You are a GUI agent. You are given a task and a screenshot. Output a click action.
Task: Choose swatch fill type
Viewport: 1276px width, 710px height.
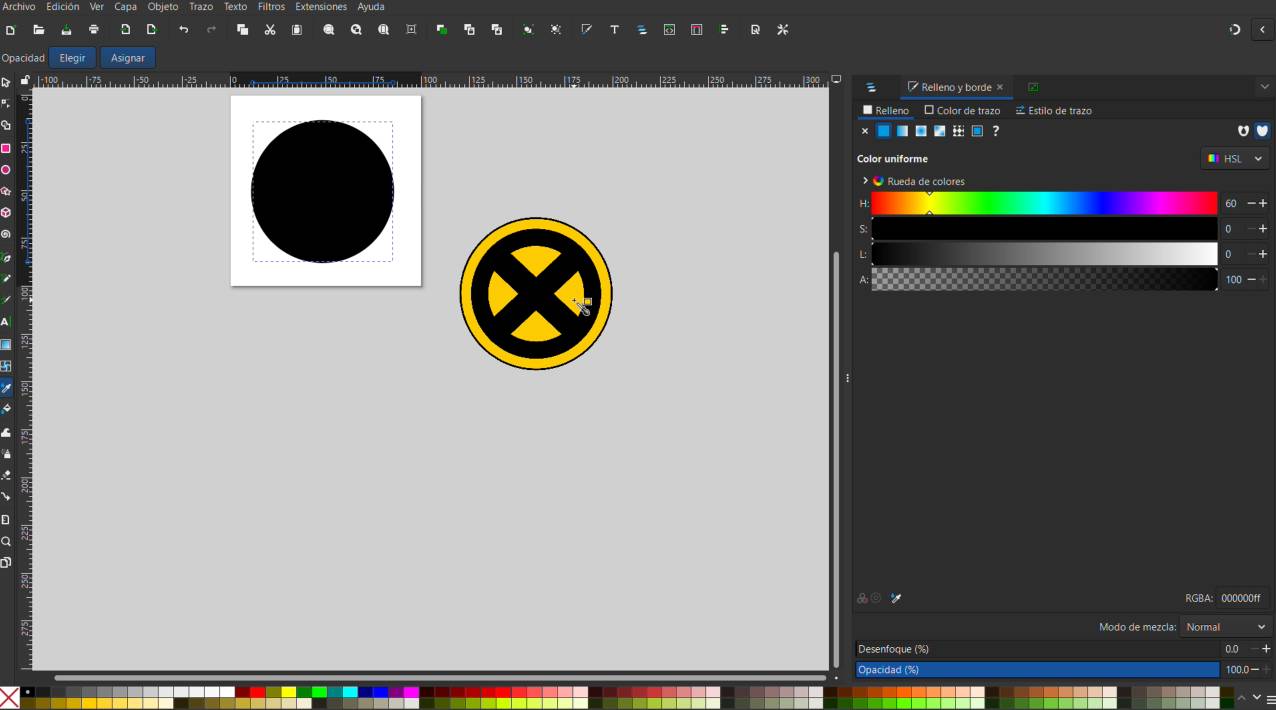click(x=977, y=131)
